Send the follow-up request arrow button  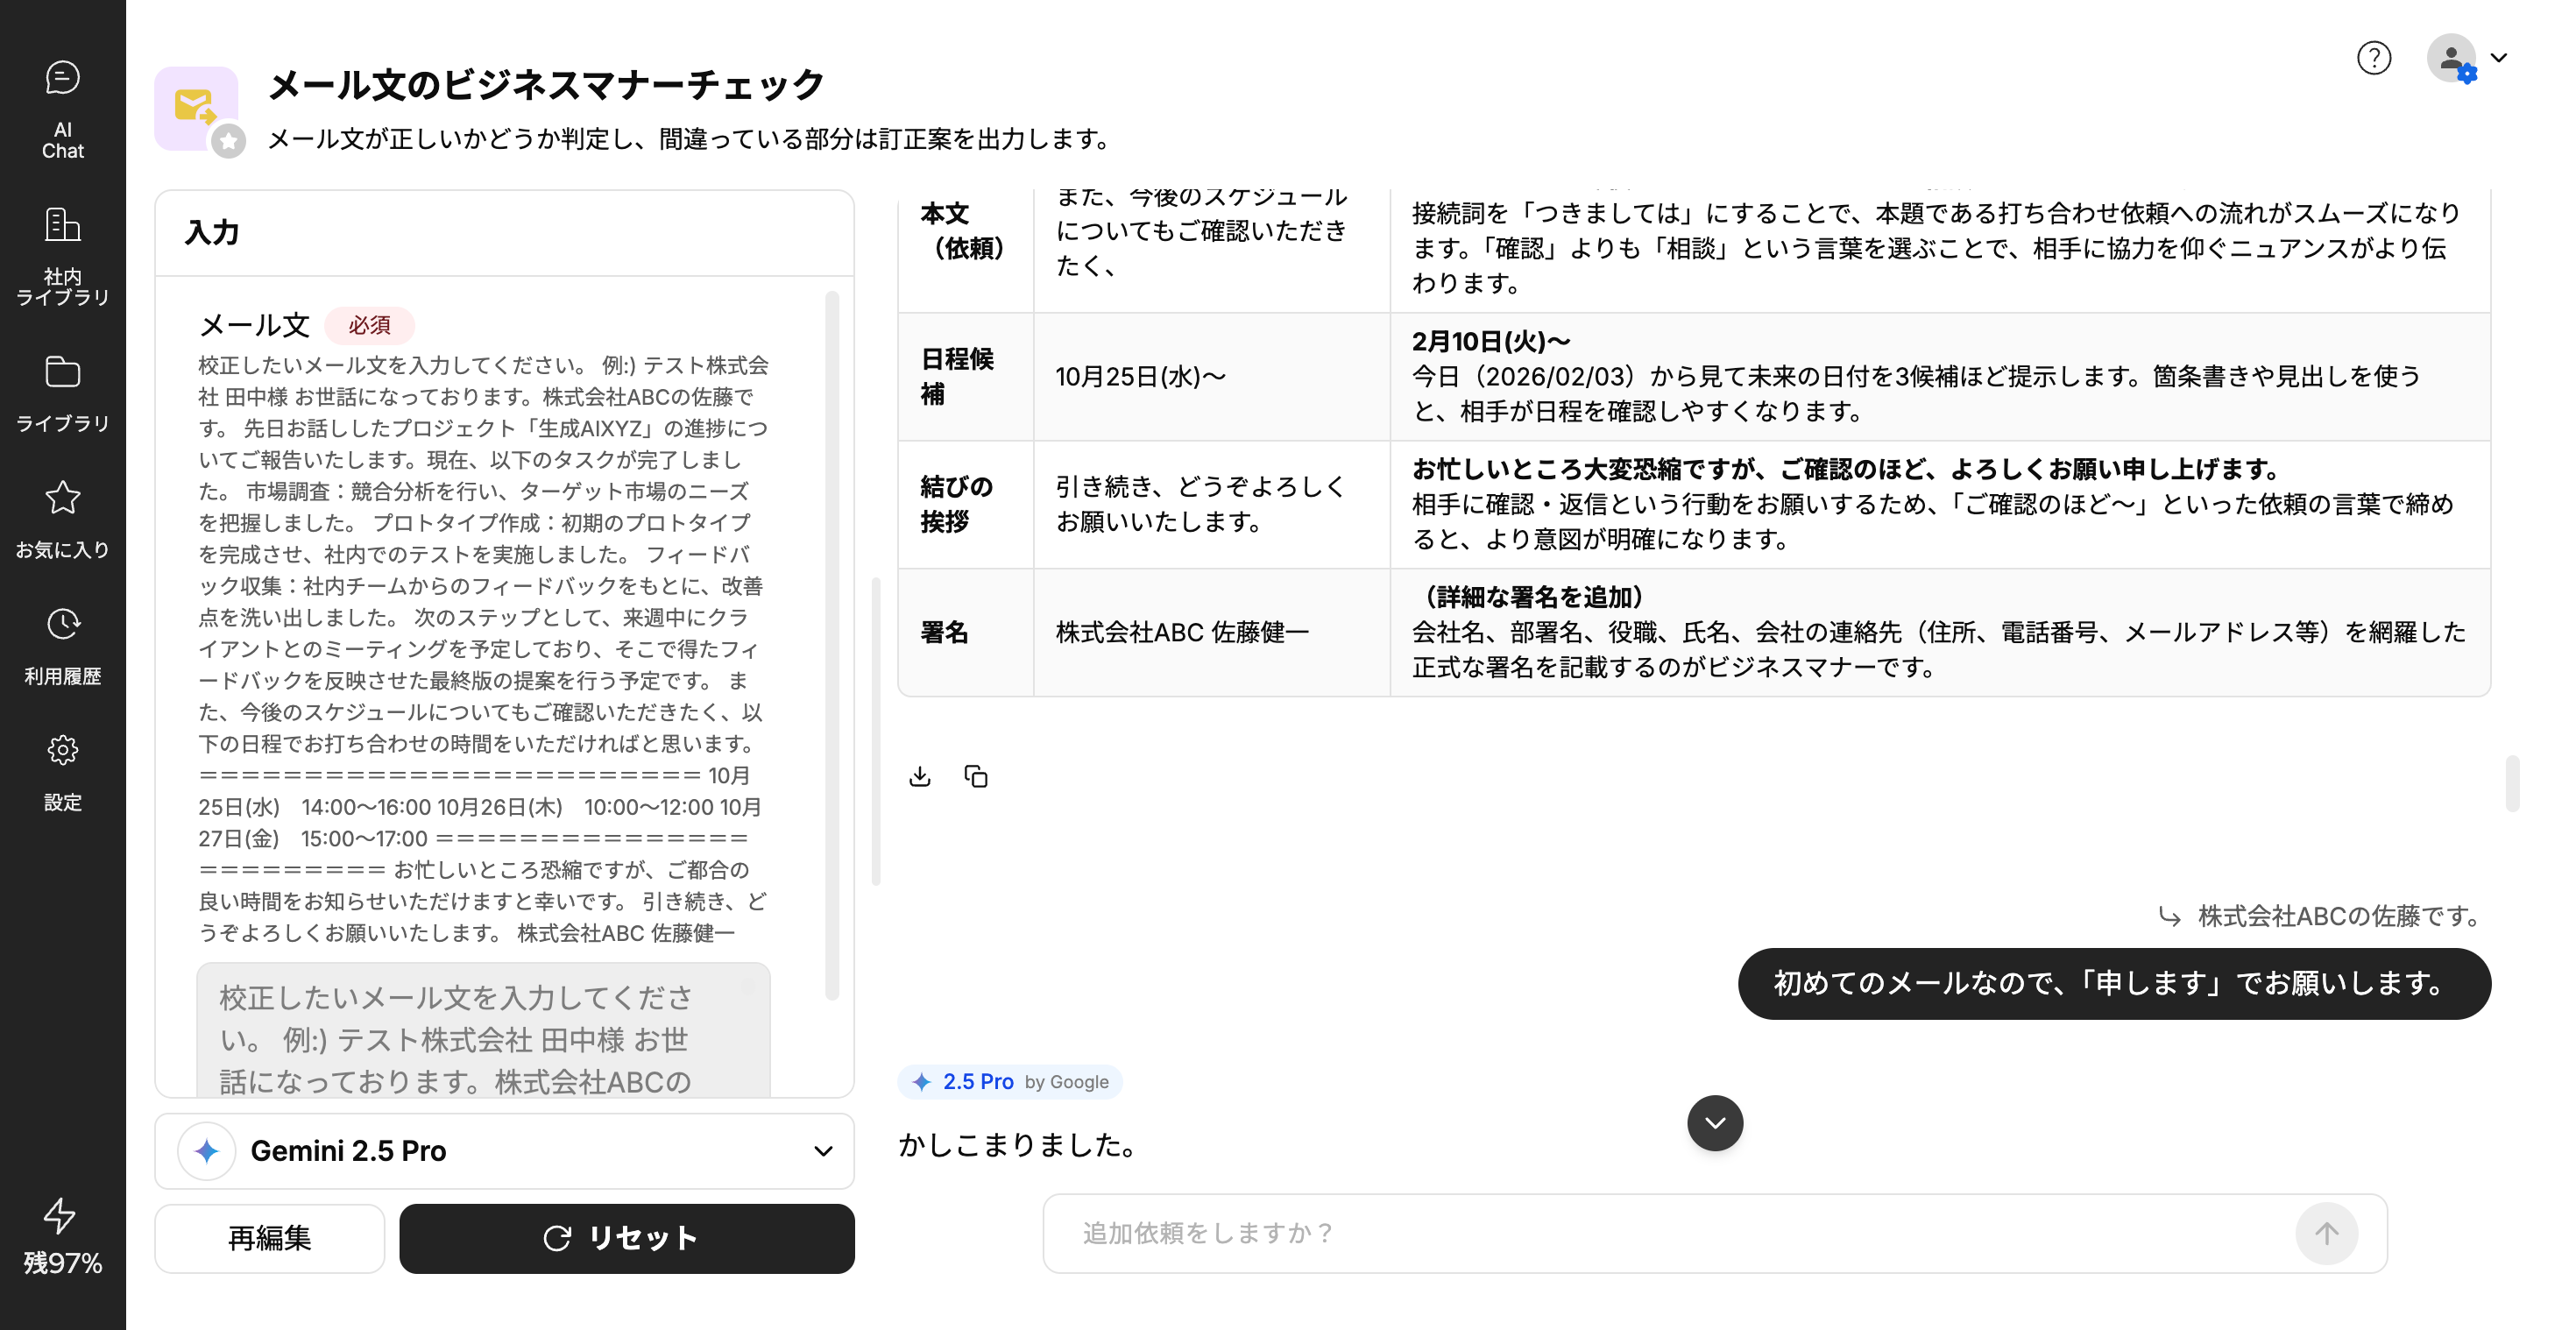coord(2326,1233)
